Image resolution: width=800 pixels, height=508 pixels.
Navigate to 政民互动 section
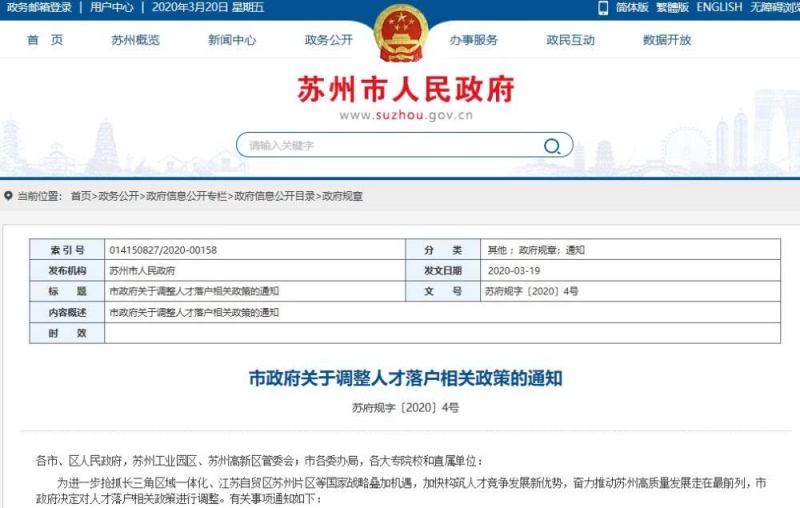(570, 40)
